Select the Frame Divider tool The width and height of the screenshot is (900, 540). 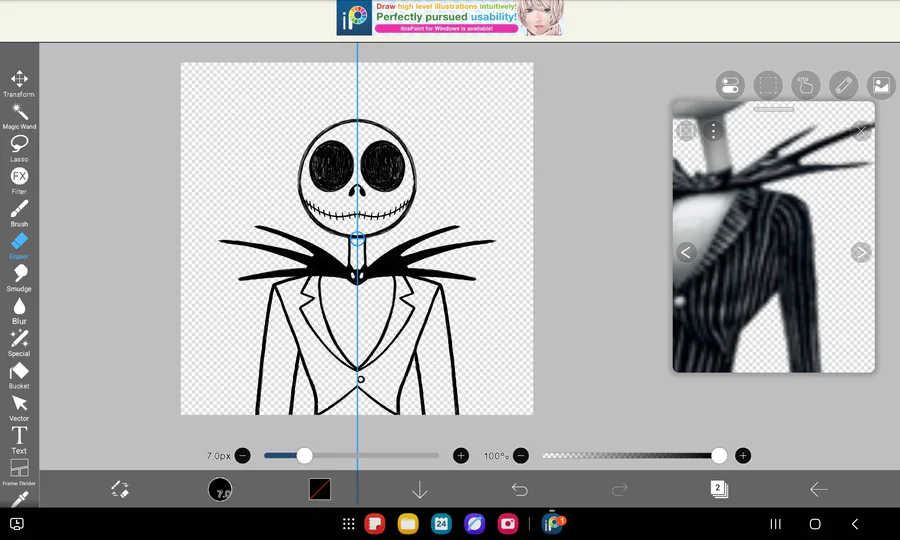[19, 473]
